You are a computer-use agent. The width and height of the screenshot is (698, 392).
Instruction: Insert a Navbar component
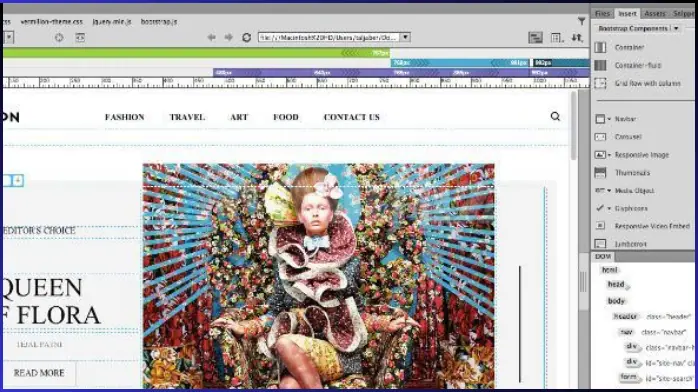point(625,119)
